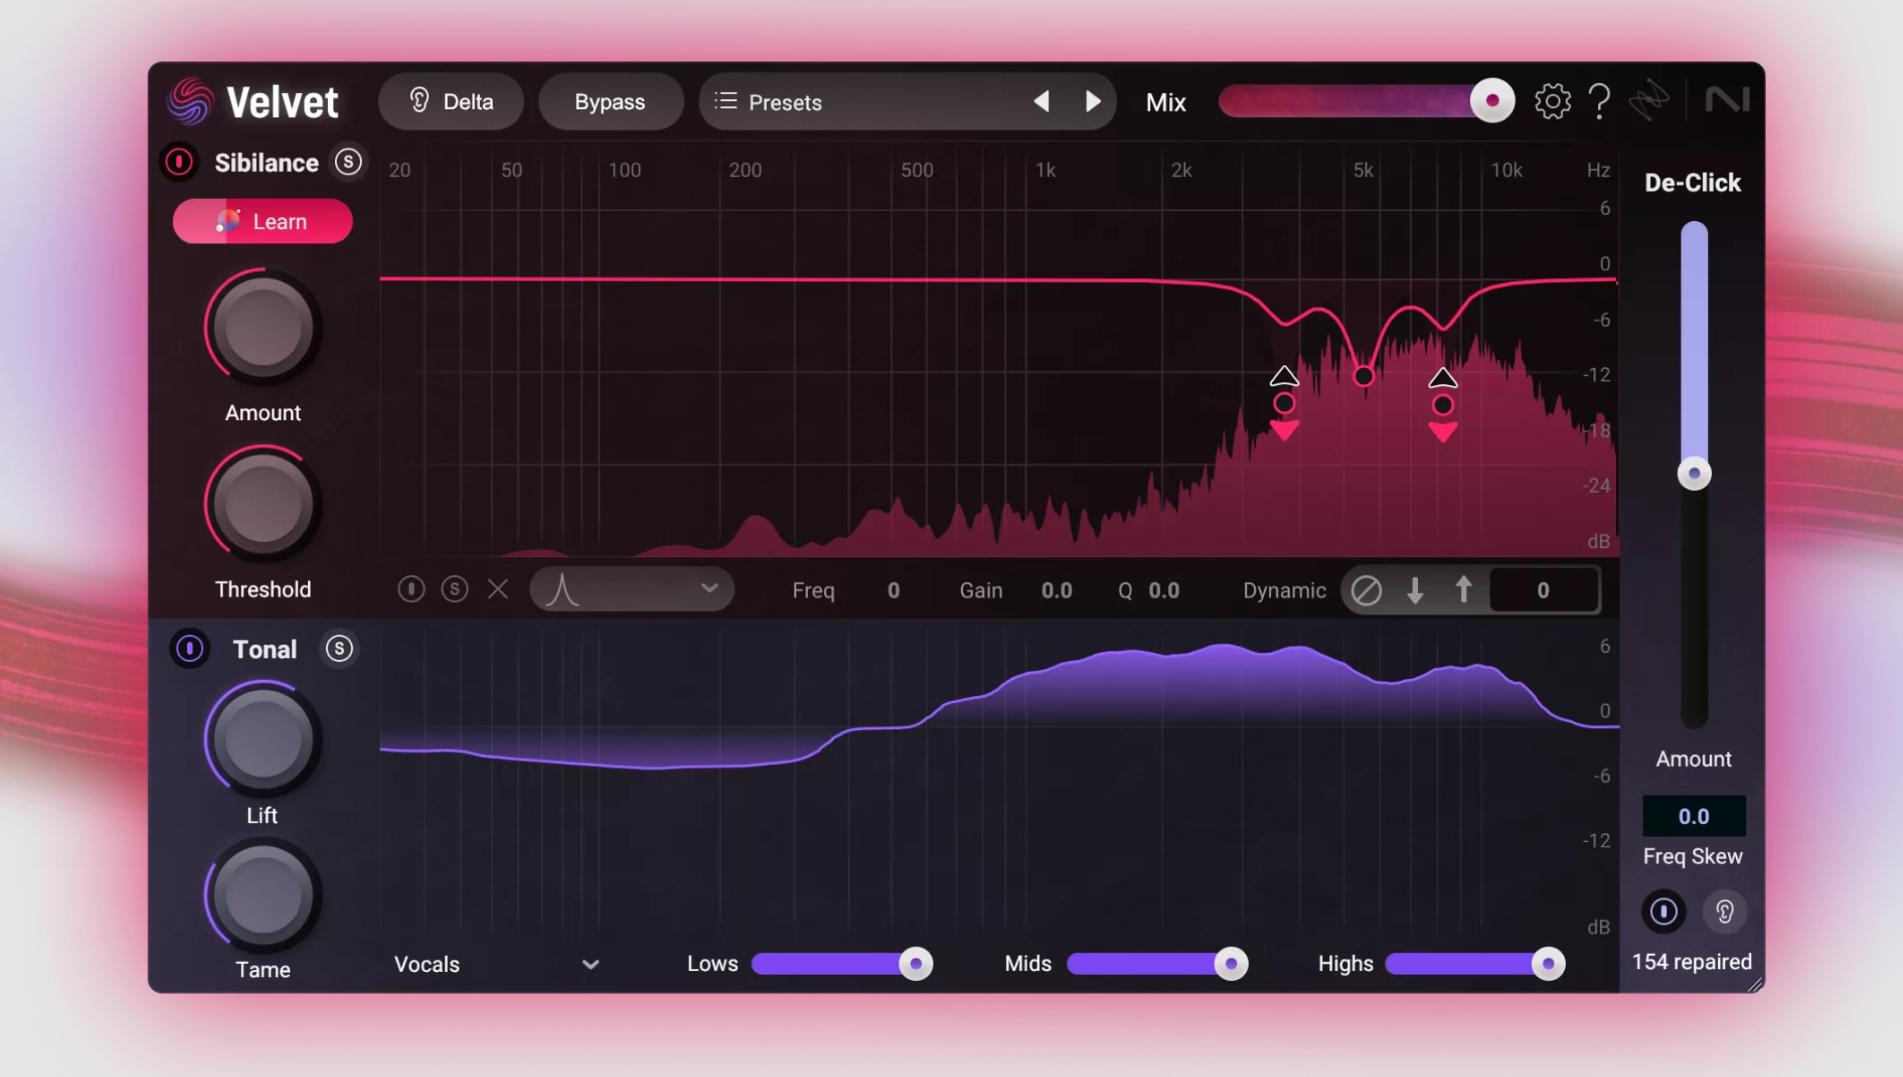Select middle EQ band node
This screenshot has width=1903, height=1077.
pyautogui.click(x=1364, y=376)
